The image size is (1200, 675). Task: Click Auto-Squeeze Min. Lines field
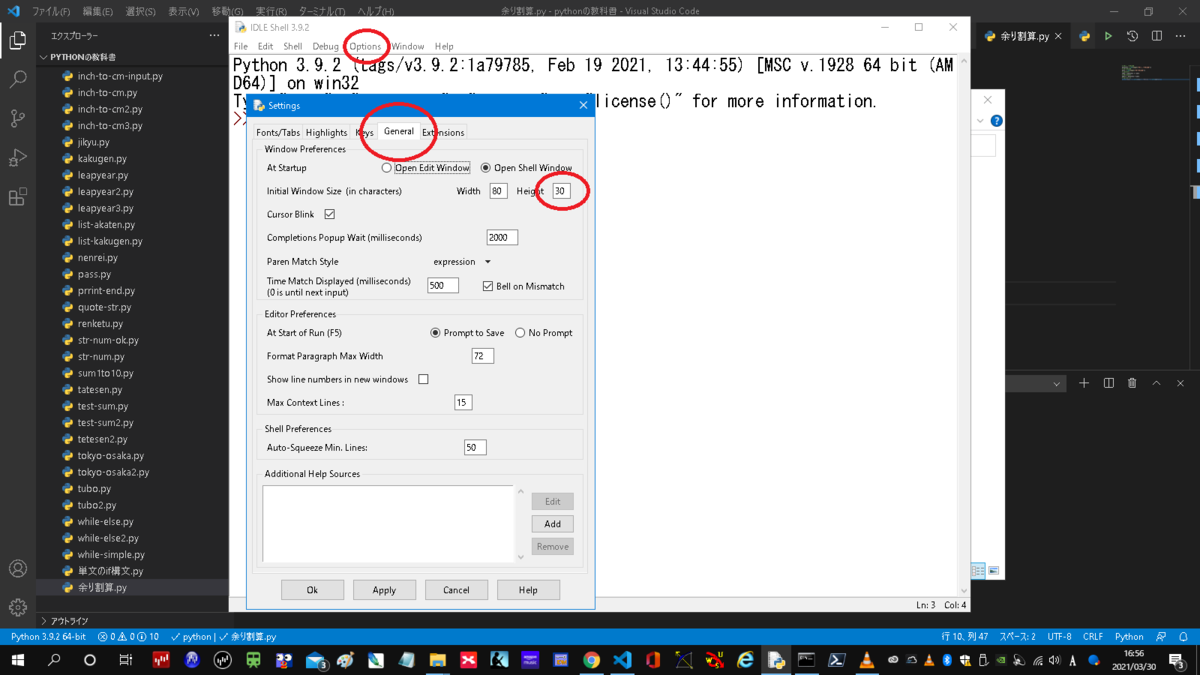[475, 448]
